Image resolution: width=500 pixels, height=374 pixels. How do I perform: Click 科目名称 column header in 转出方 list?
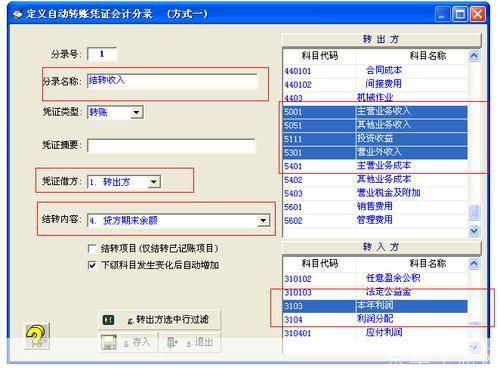tap(428, 56)
